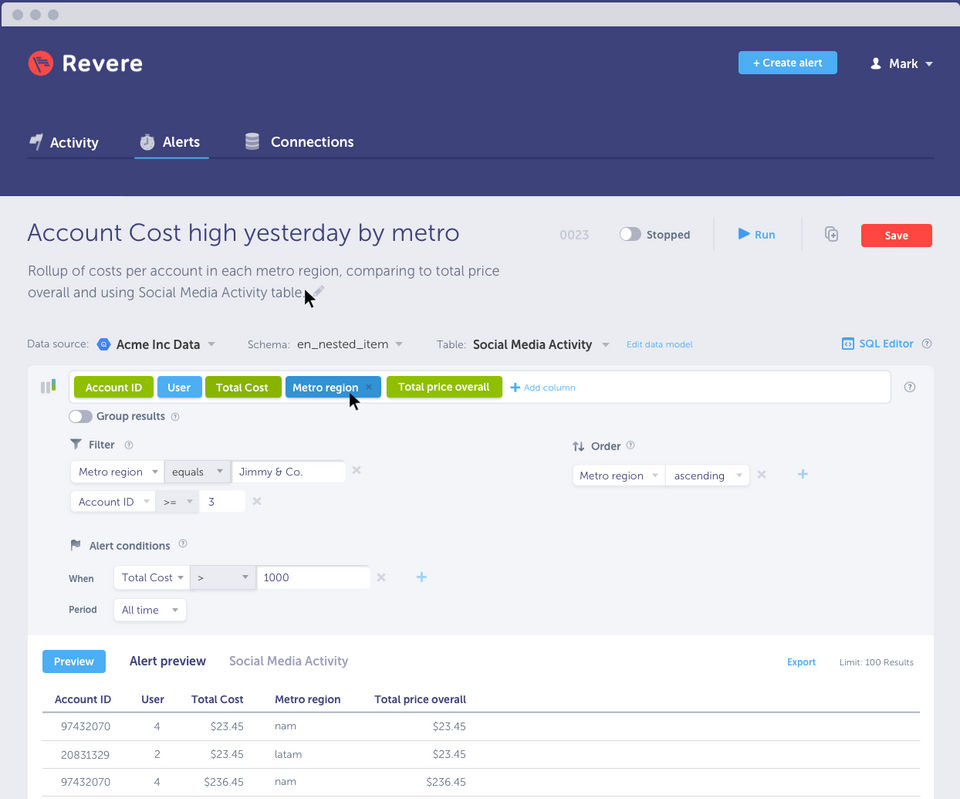This screenshot has height=799, width=960.
Task: Click the Acme Inc Data source icon
Action: coord(103,344)
